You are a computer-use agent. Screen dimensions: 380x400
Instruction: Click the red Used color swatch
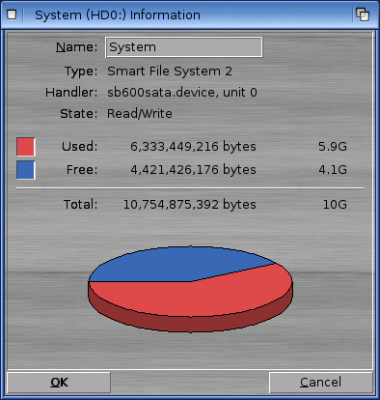(26, 147)
